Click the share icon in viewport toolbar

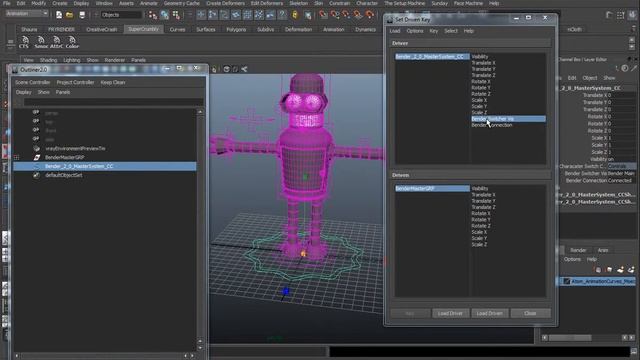[x=244, y=69]
